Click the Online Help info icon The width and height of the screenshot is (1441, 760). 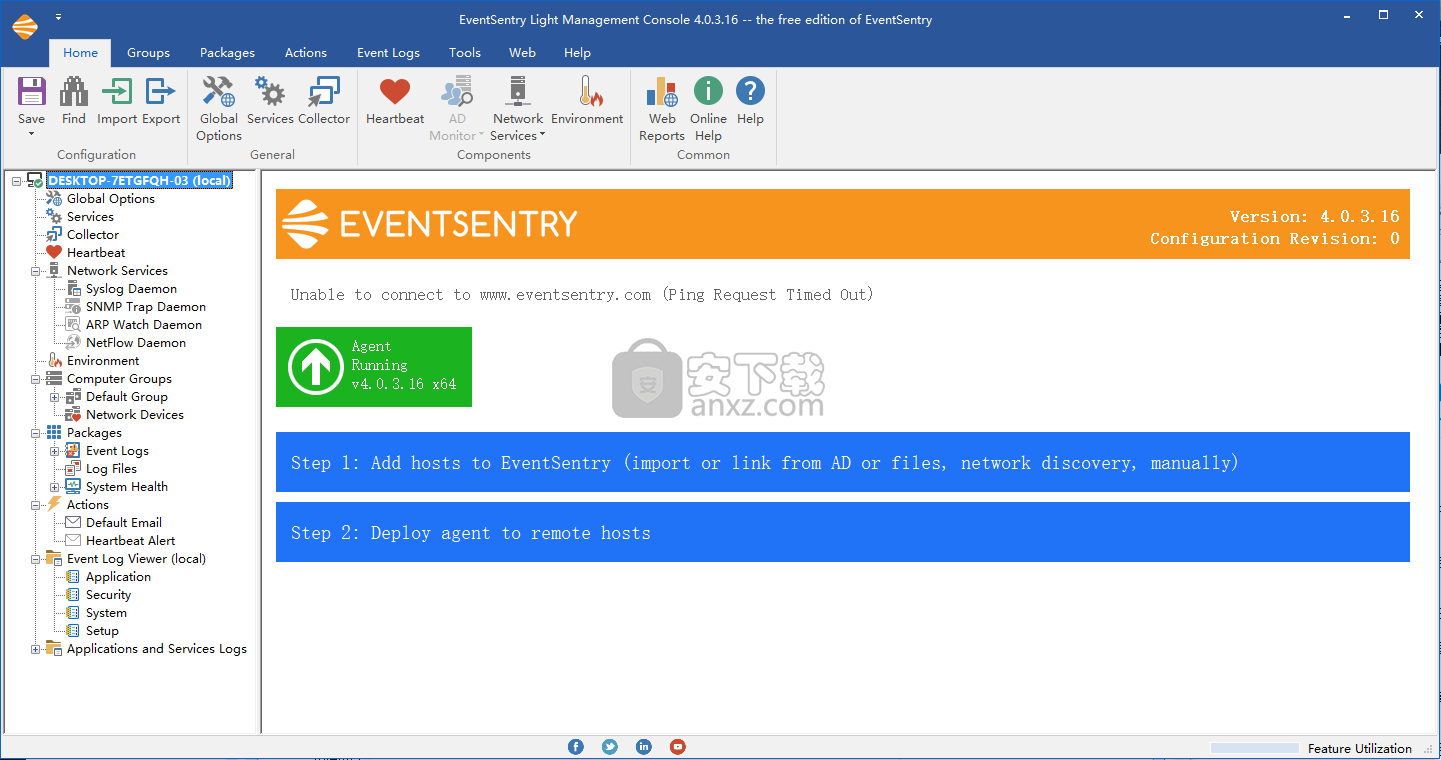[708, 91]
